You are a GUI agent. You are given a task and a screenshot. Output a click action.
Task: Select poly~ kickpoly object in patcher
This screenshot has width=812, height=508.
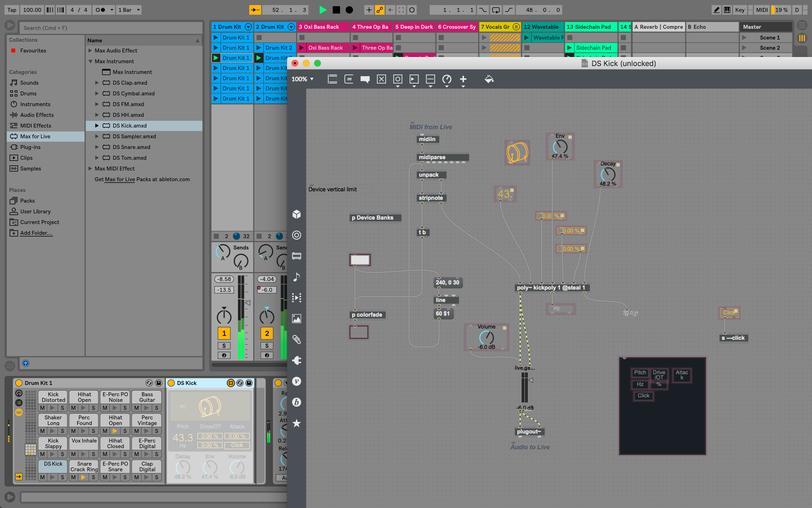pos(553,287)
